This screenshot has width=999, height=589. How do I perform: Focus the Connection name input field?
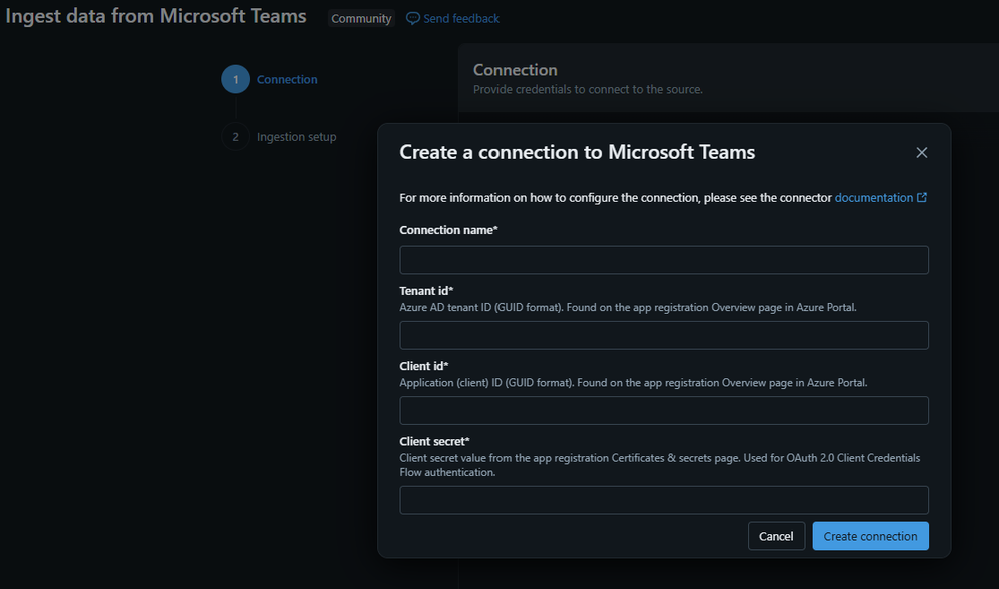coord(664,260)
